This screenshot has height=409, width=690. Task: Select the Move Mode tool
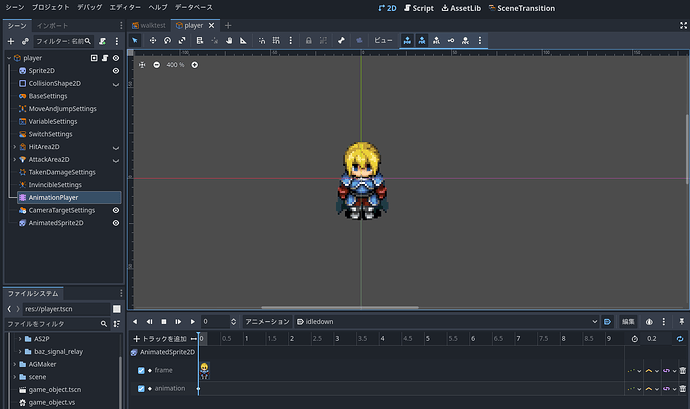[153, 41]
